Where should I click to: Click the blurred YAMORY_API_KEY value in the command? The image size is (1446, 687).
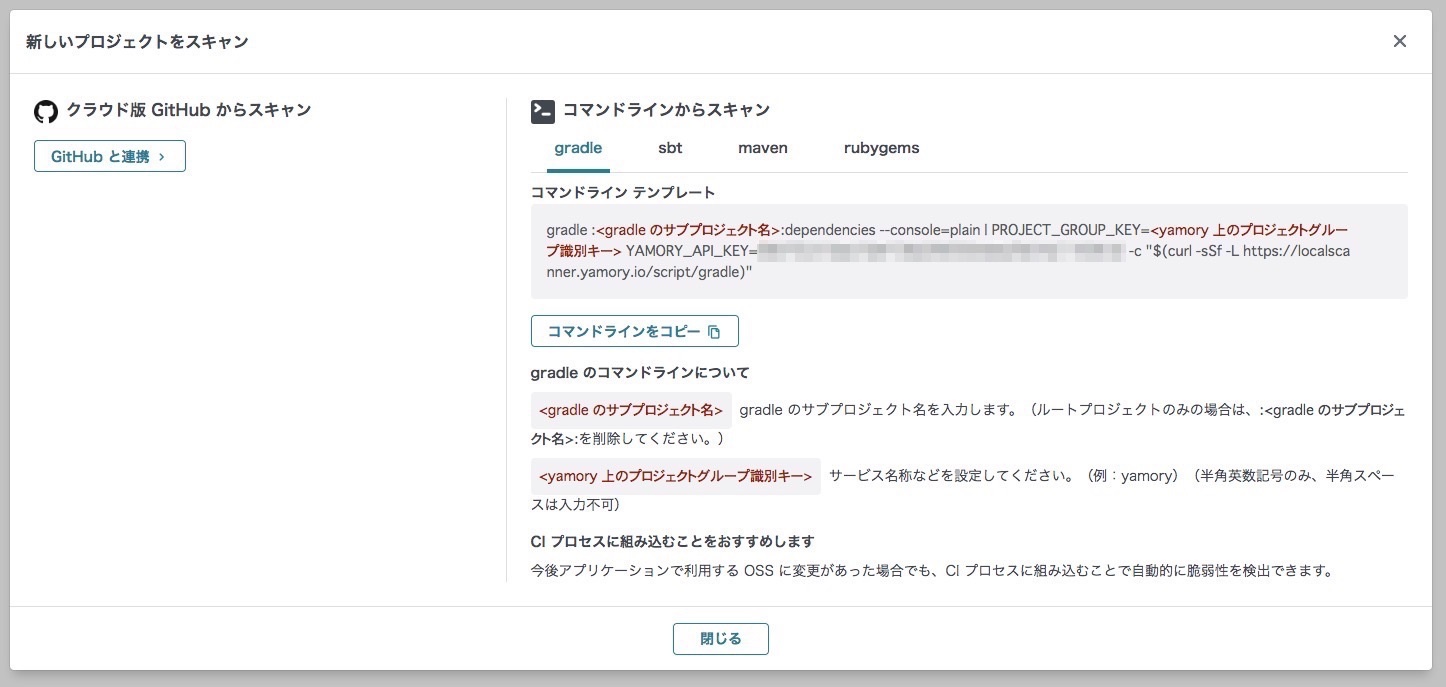point(940,251)
